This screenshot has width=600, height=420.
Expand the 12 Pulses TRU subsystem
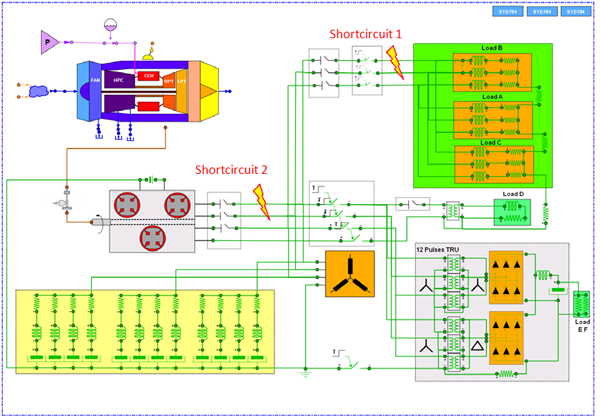(491, 310)
